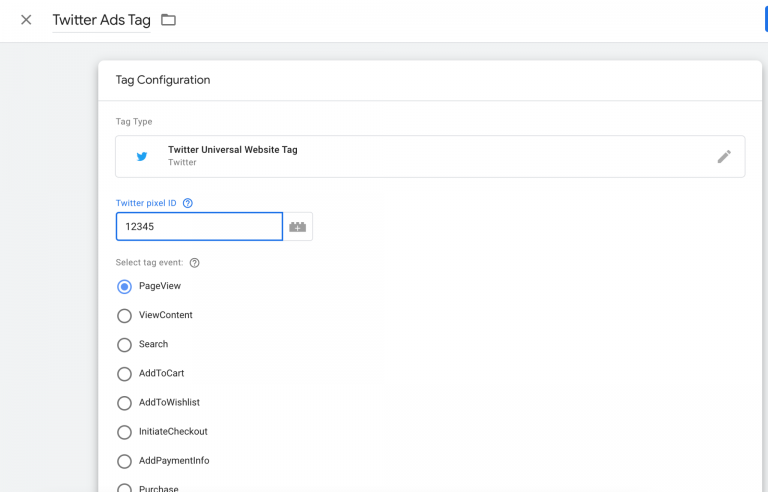
Task: Click the Twitter Universal Website Tag type box
Action: 430,156
